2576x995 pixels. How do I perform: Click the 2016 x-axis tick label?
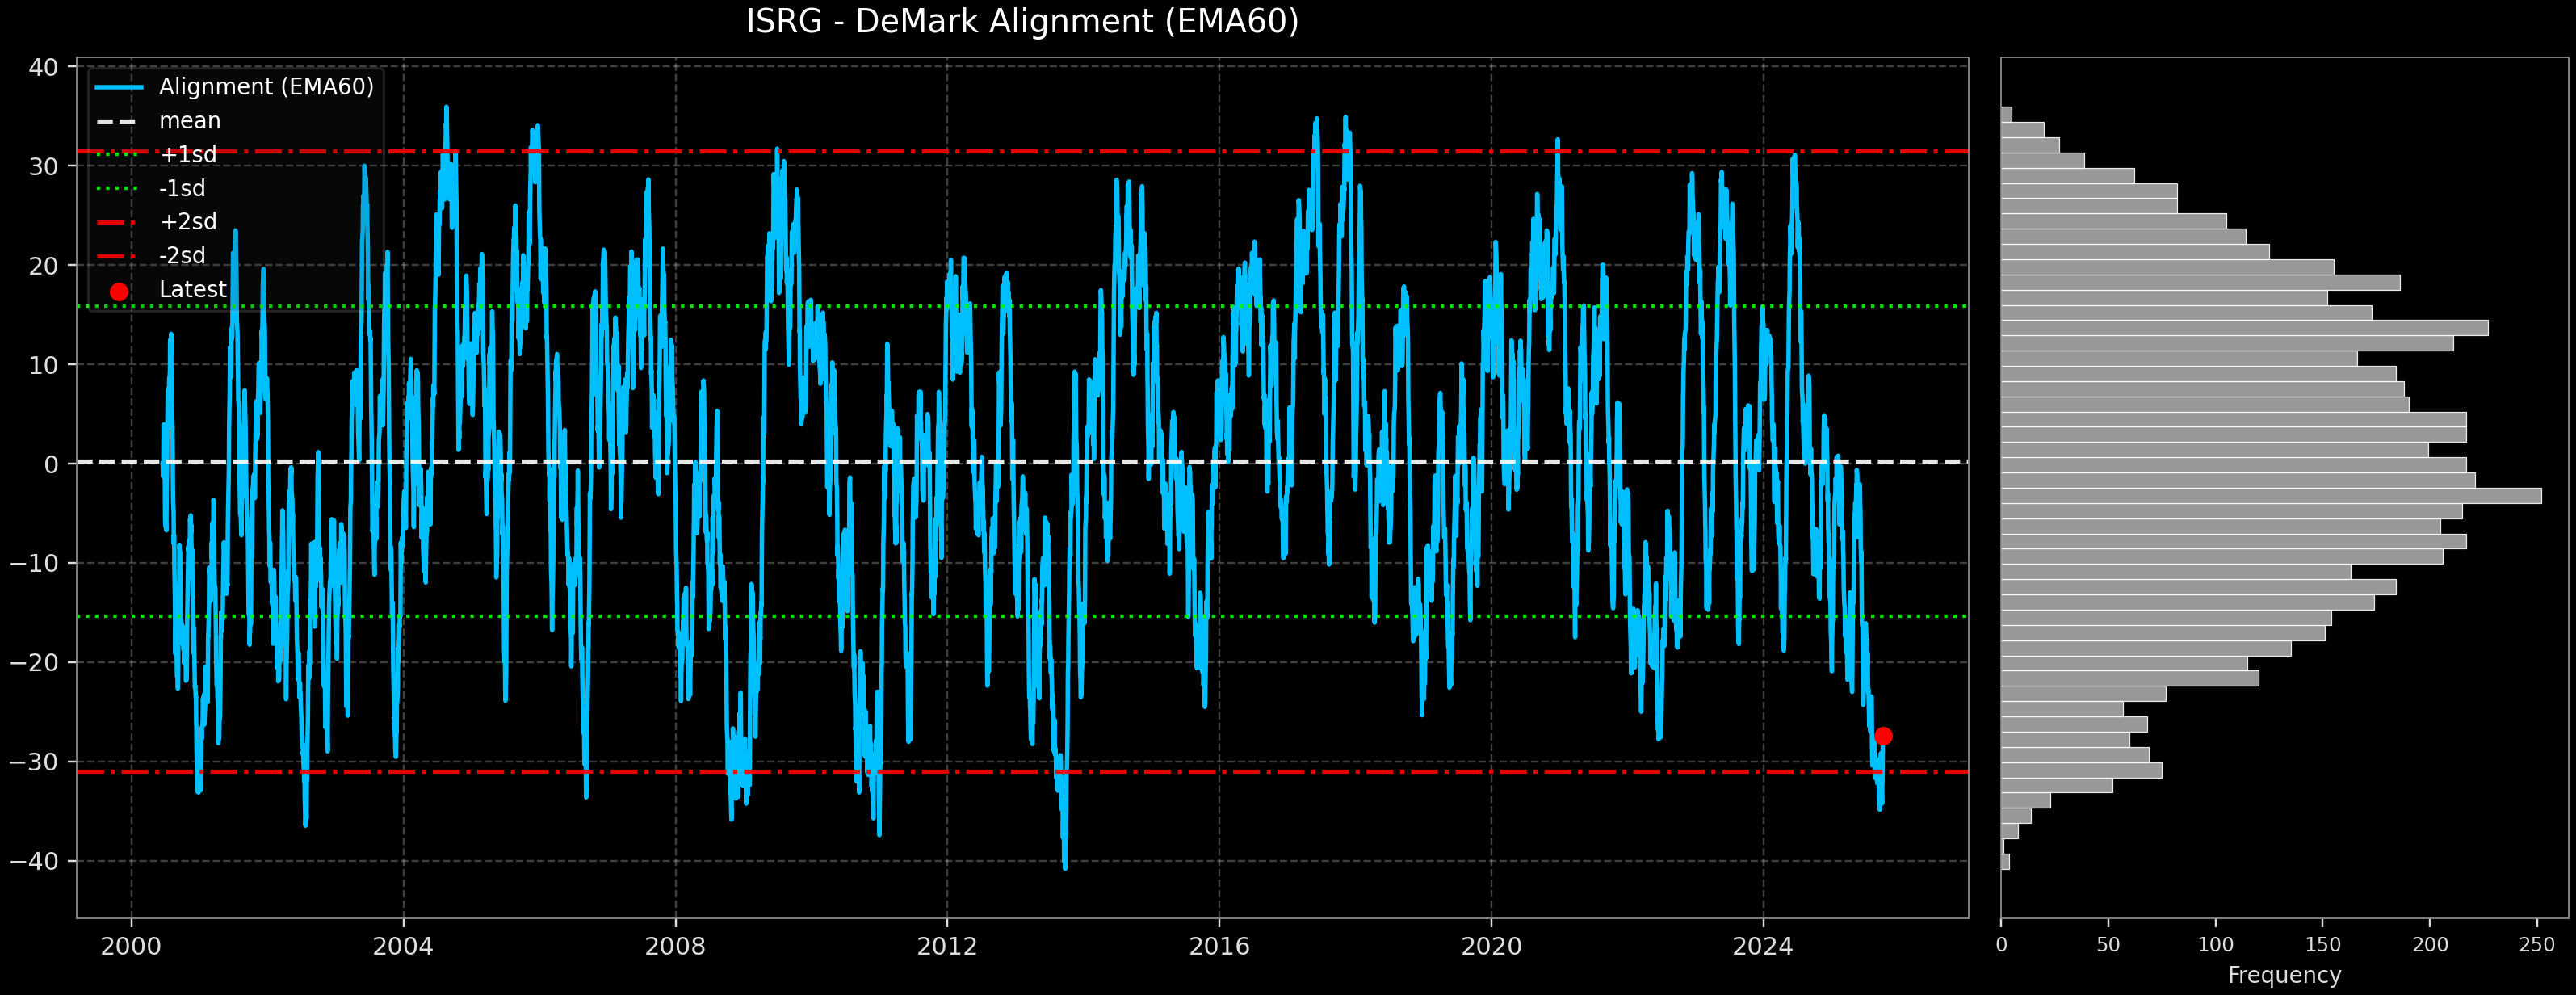1219,946
